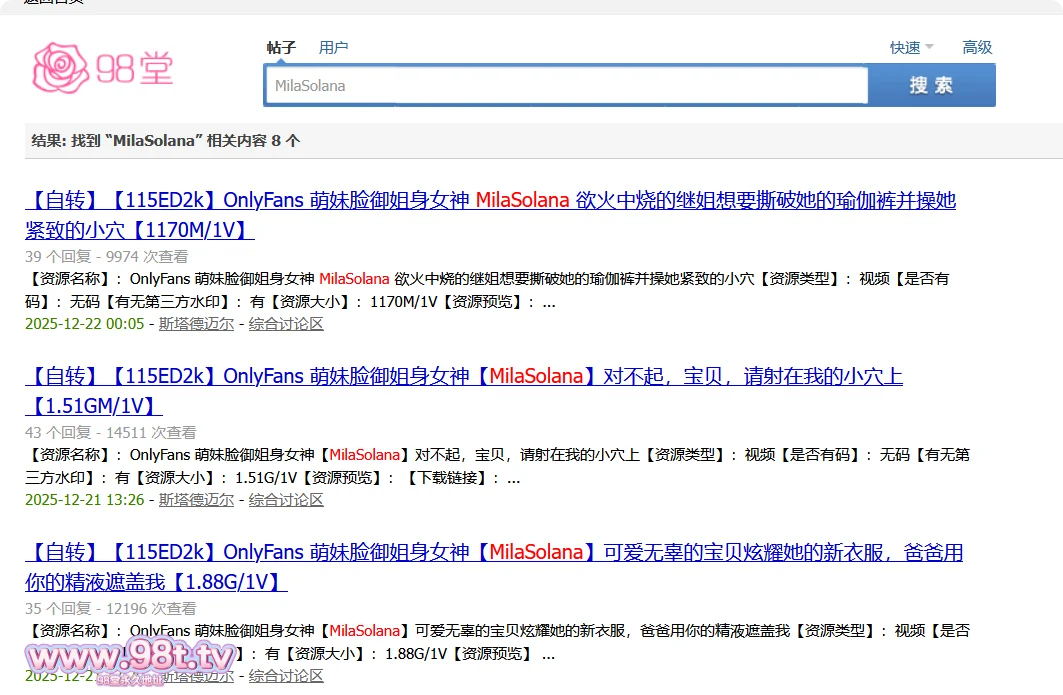Select the 帖子 search tab
1063x695 pixels.
click(281, 47)
